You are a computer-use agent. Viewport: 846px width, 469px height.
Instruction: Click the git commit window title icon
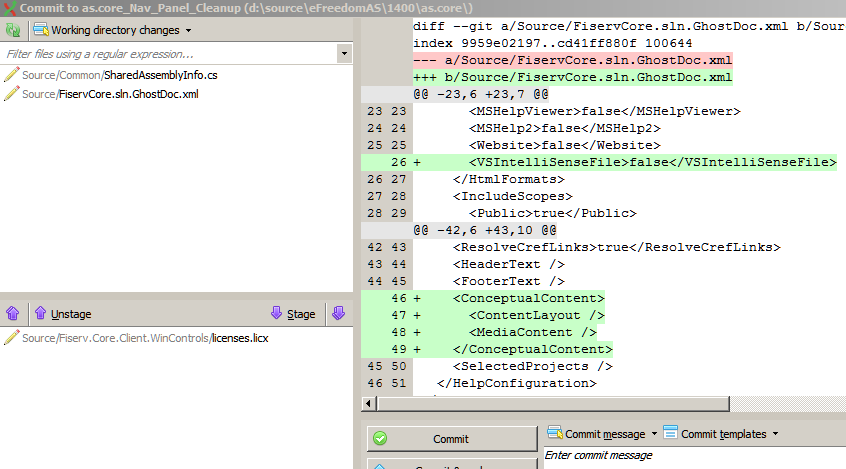pyautogui.click(x=10, y=8)
